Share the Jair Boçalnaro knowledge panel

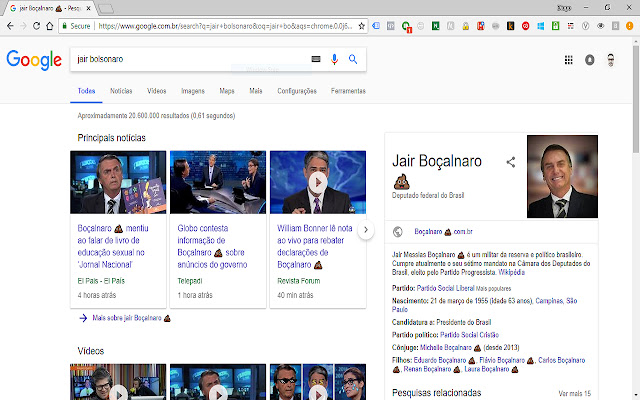(511, 162)
